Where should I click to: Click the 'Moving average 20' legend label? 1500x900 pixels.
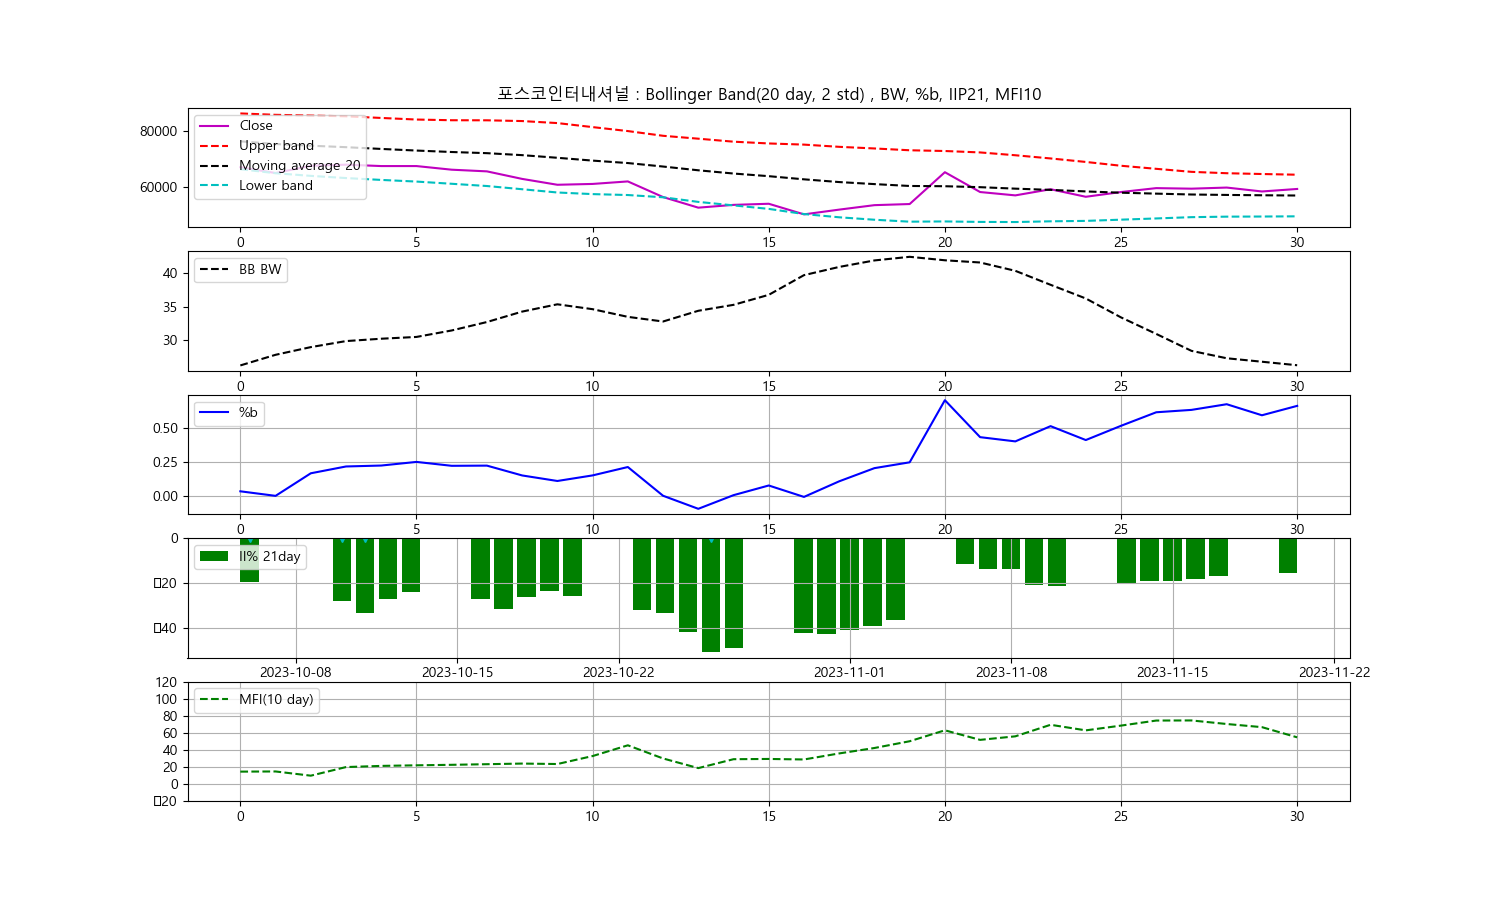tap(300, 165)
